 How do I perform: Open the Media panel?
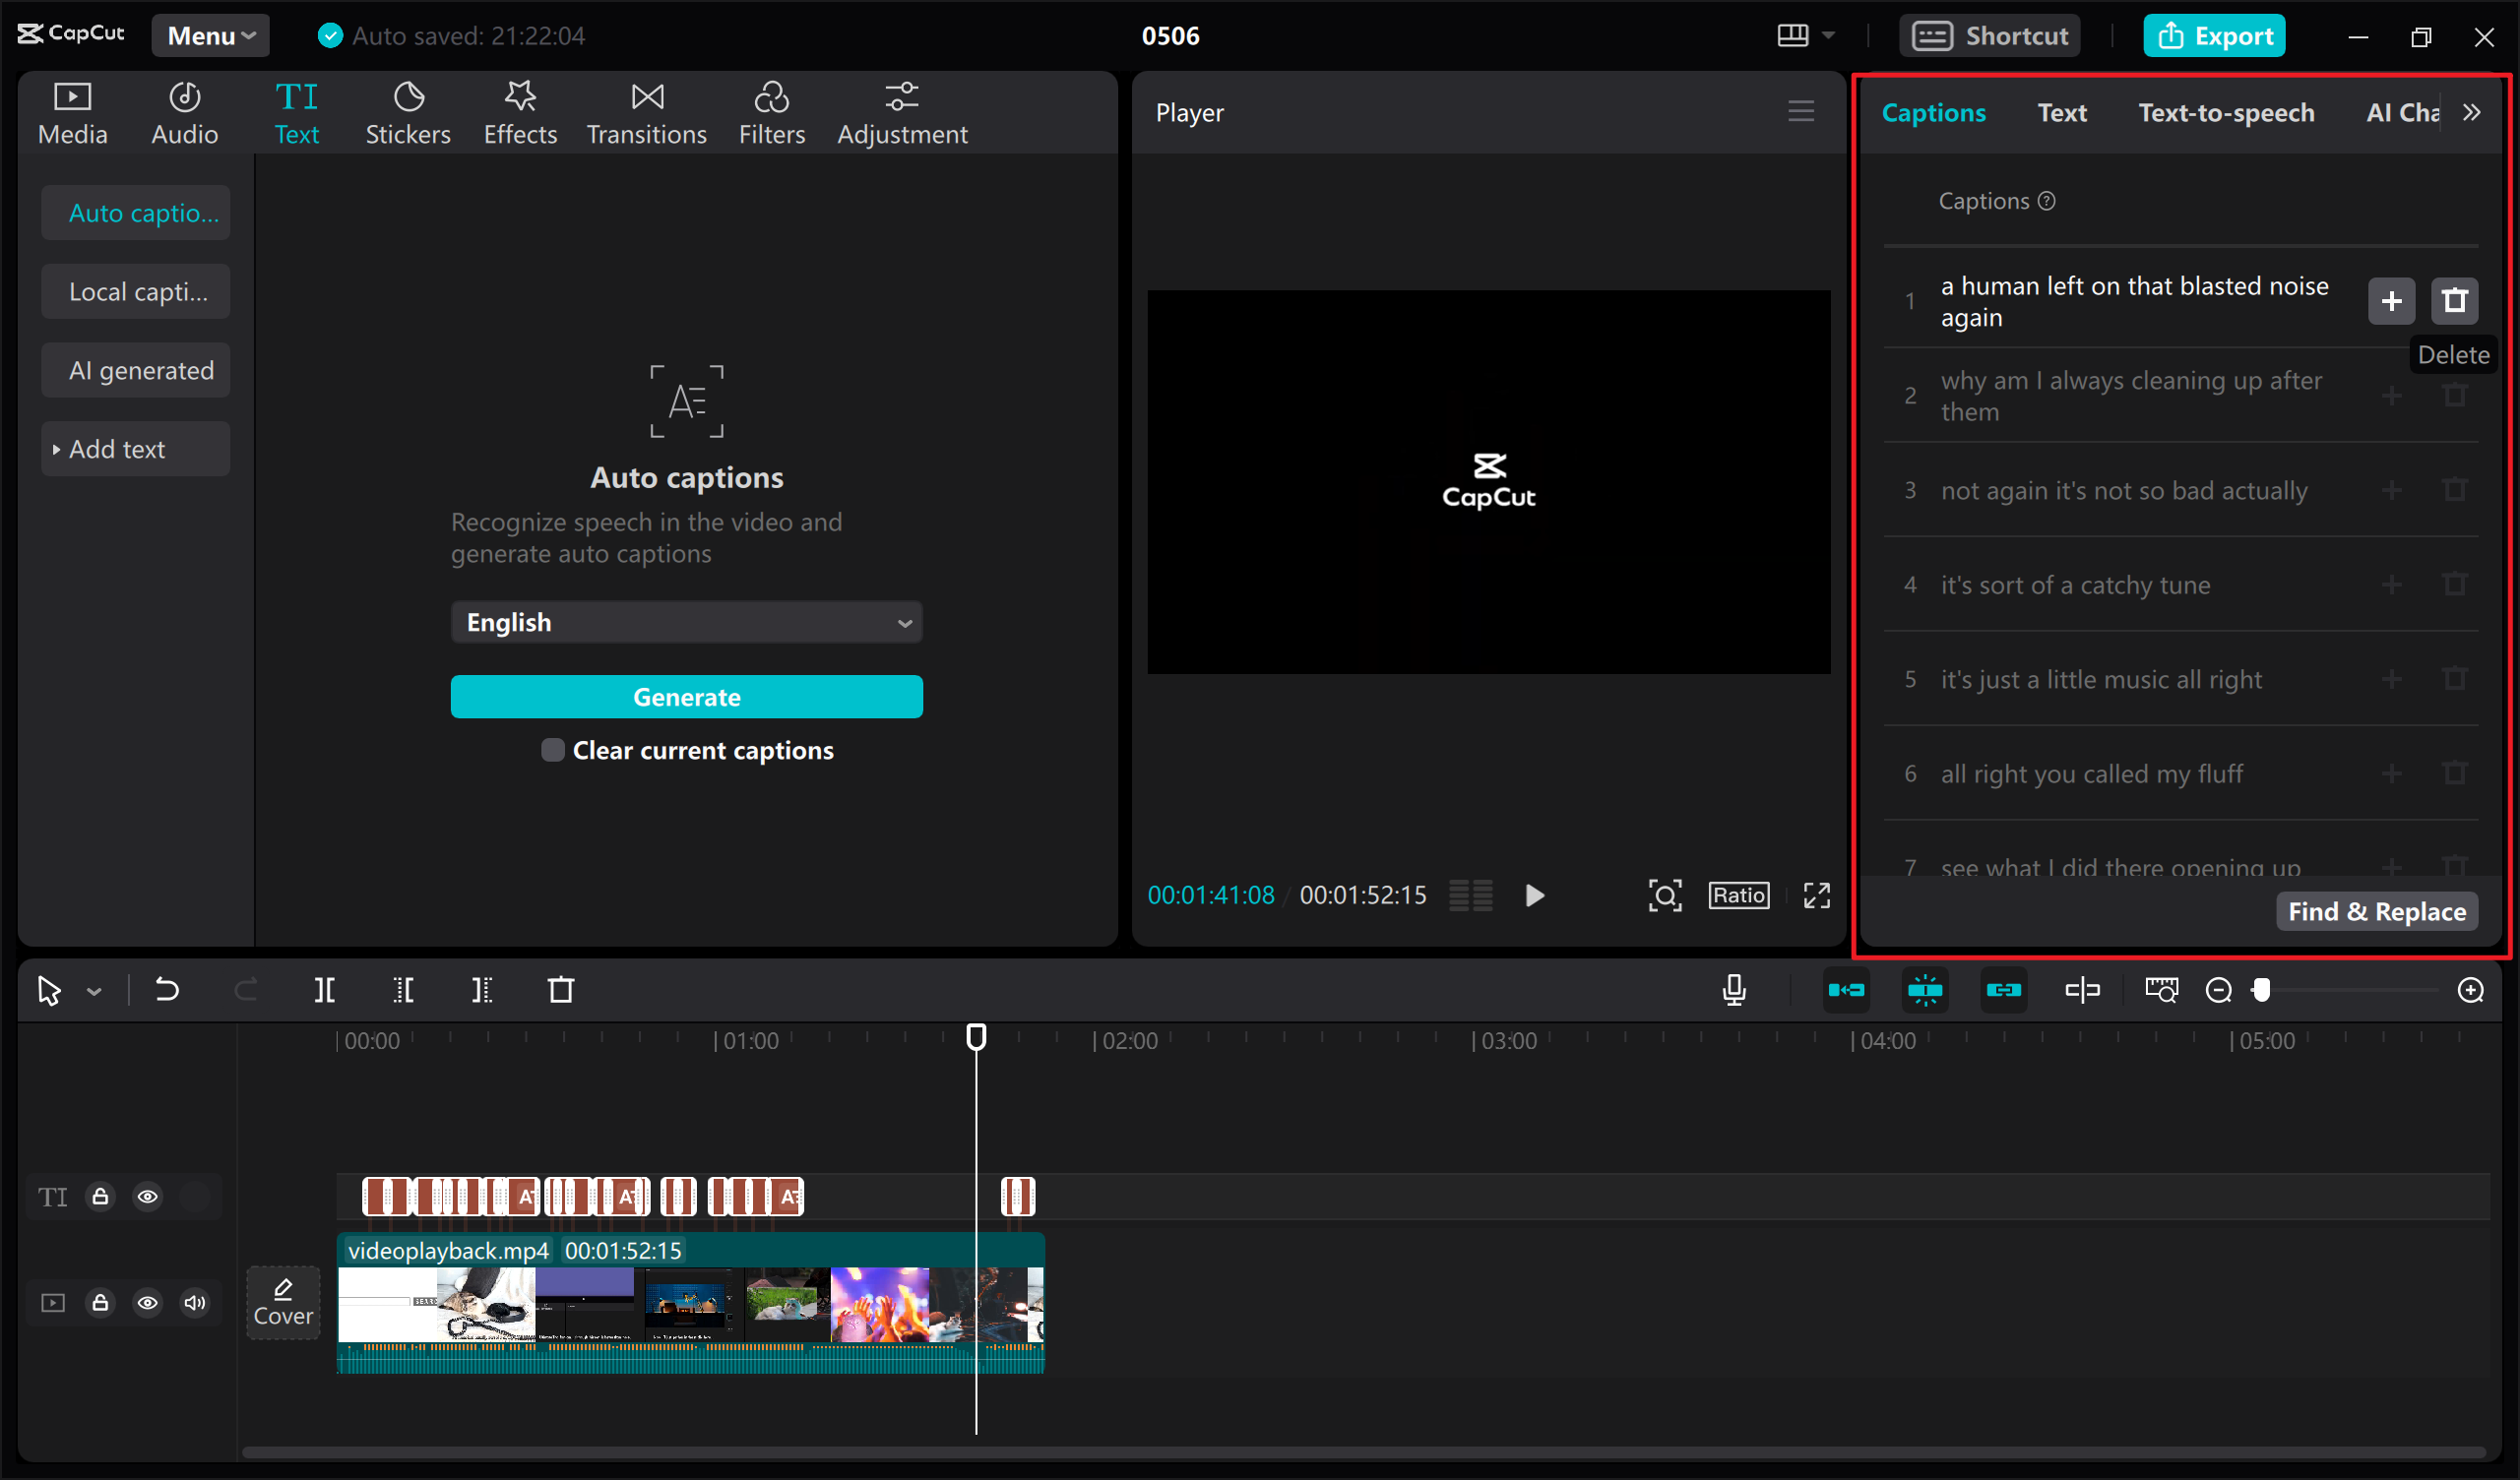point(72,112)
